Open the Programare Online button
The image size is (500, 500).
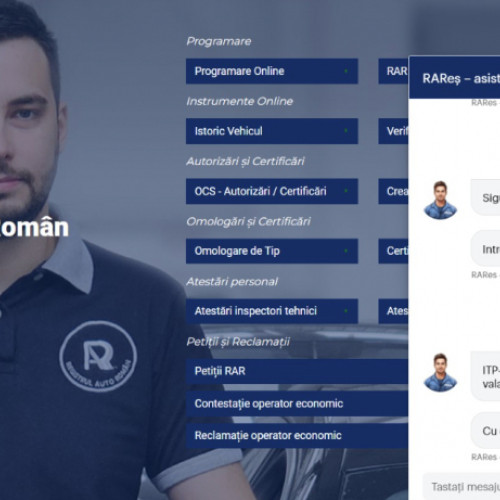click(x=272, y=71)
